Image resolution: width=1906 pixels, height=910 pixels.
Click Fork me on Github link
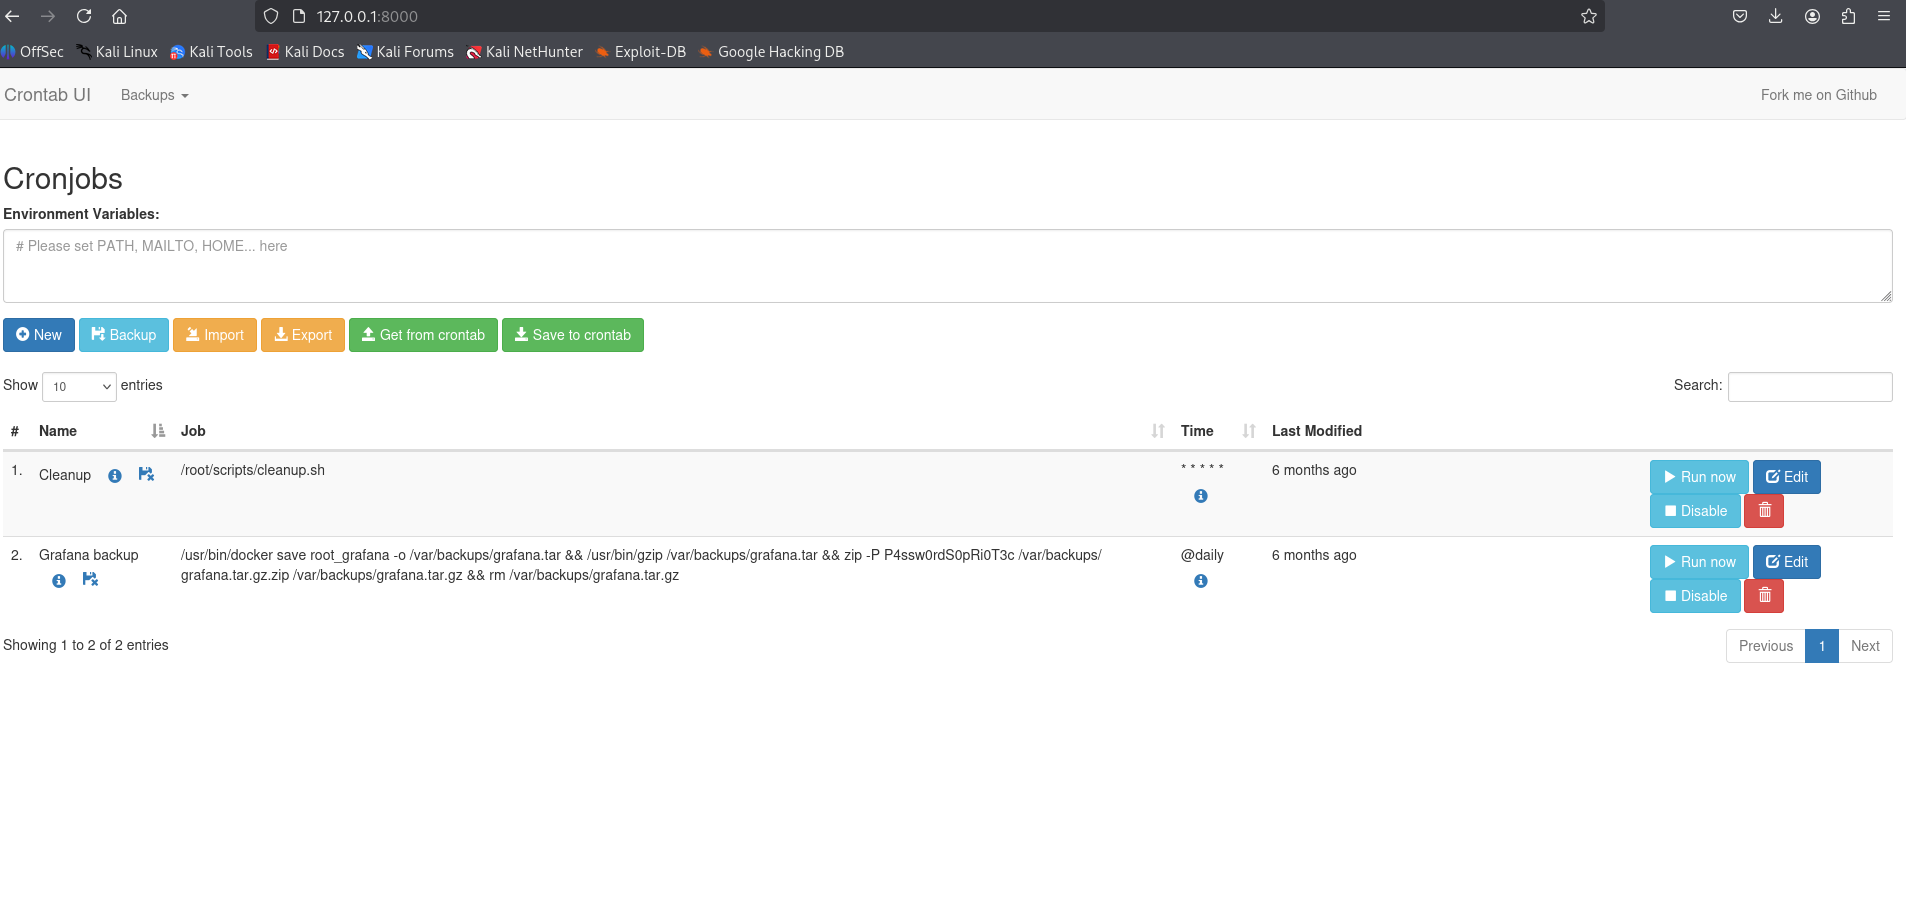pos(1818,95)
